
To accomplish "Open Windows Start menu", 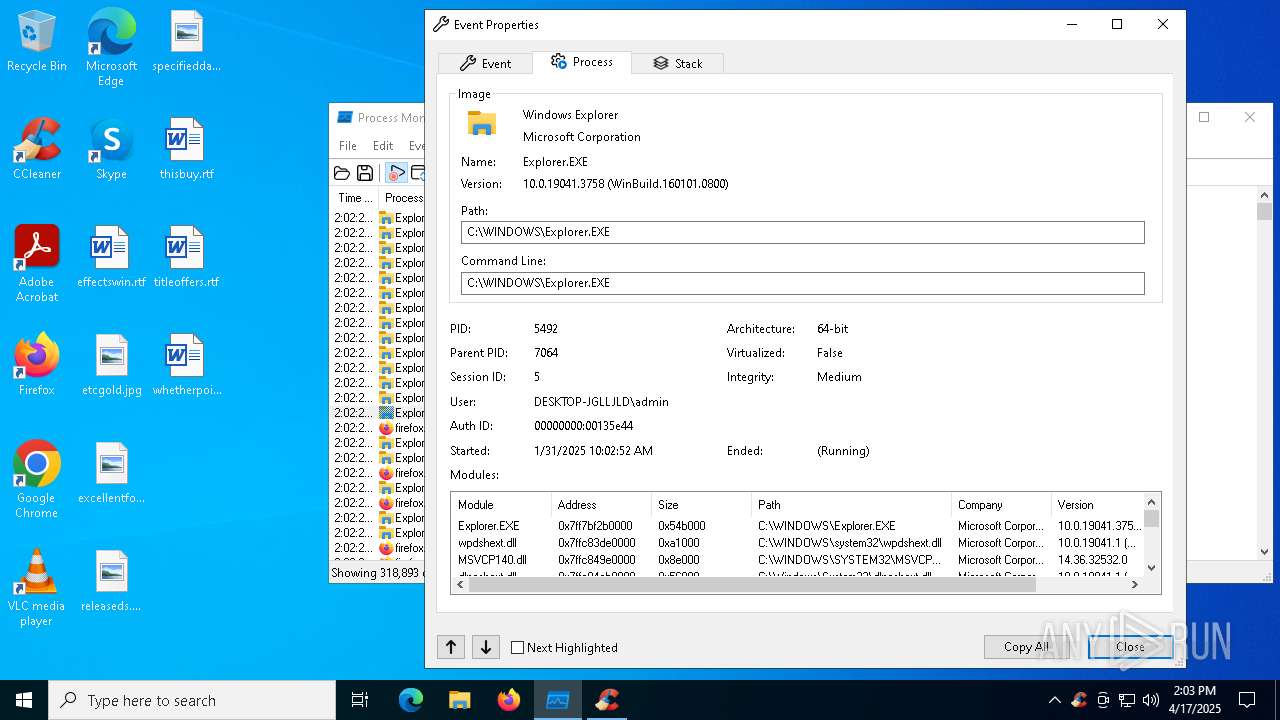I will click(x=24, y=700).
